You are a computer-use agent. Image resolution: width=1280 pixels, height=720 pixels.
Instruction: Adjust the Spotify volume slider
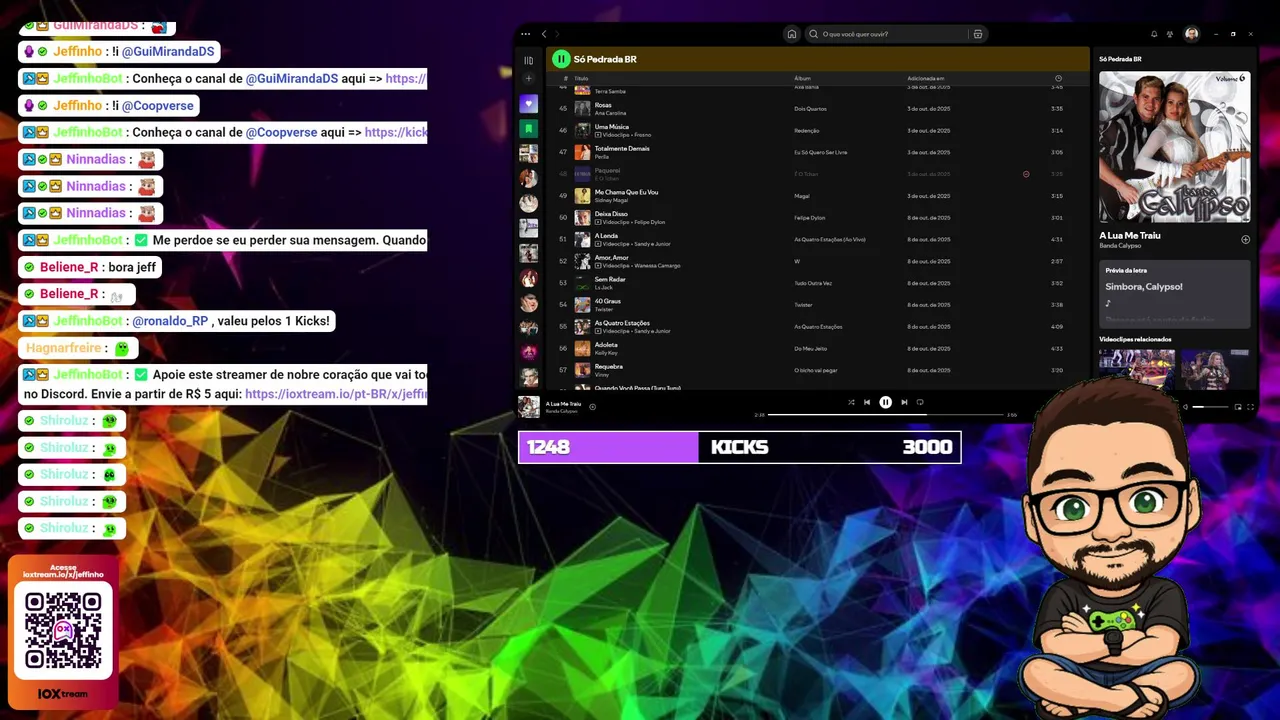[x=1211, y=407]
